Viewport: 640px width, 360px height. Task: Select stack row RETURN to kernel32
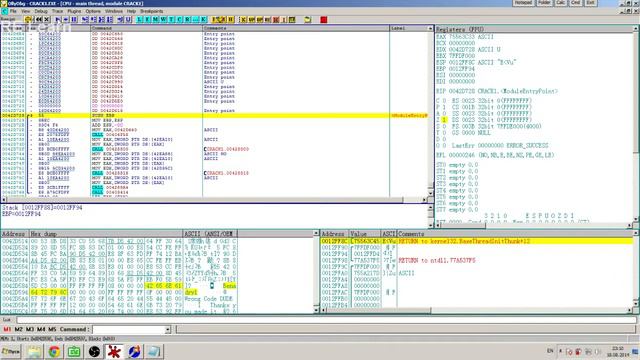pyautogui.click(x=477, y=241)
